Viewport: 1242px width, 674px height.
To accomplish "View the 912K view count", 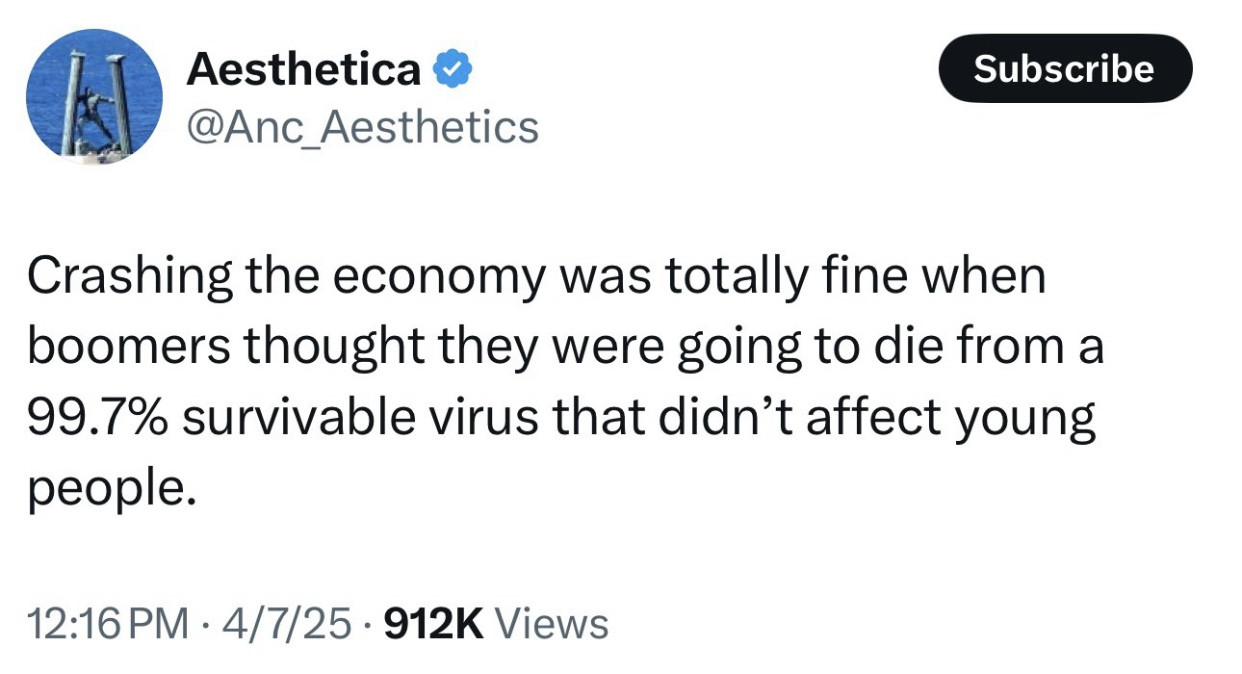I will pos(435,624).
